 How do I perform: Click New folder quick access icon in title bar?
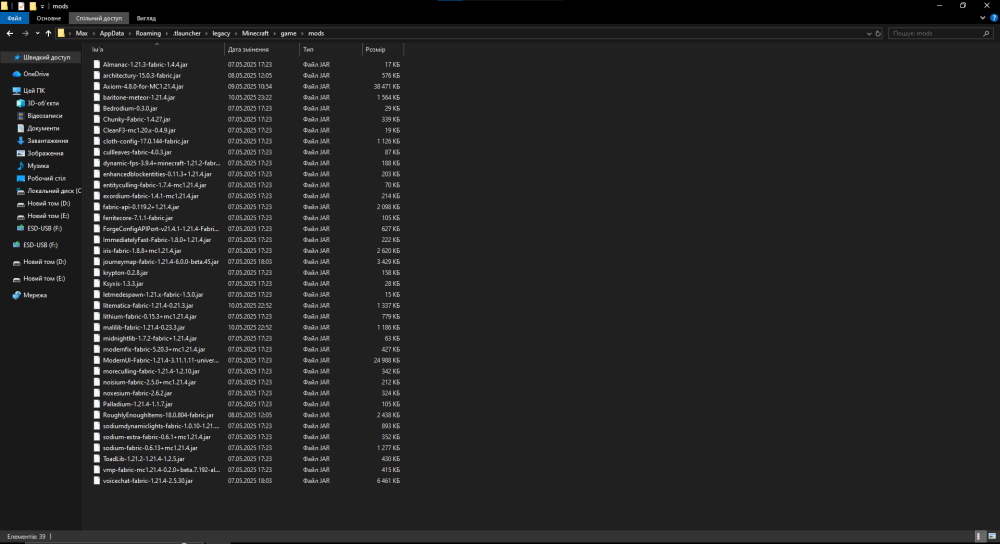(33, 6)
